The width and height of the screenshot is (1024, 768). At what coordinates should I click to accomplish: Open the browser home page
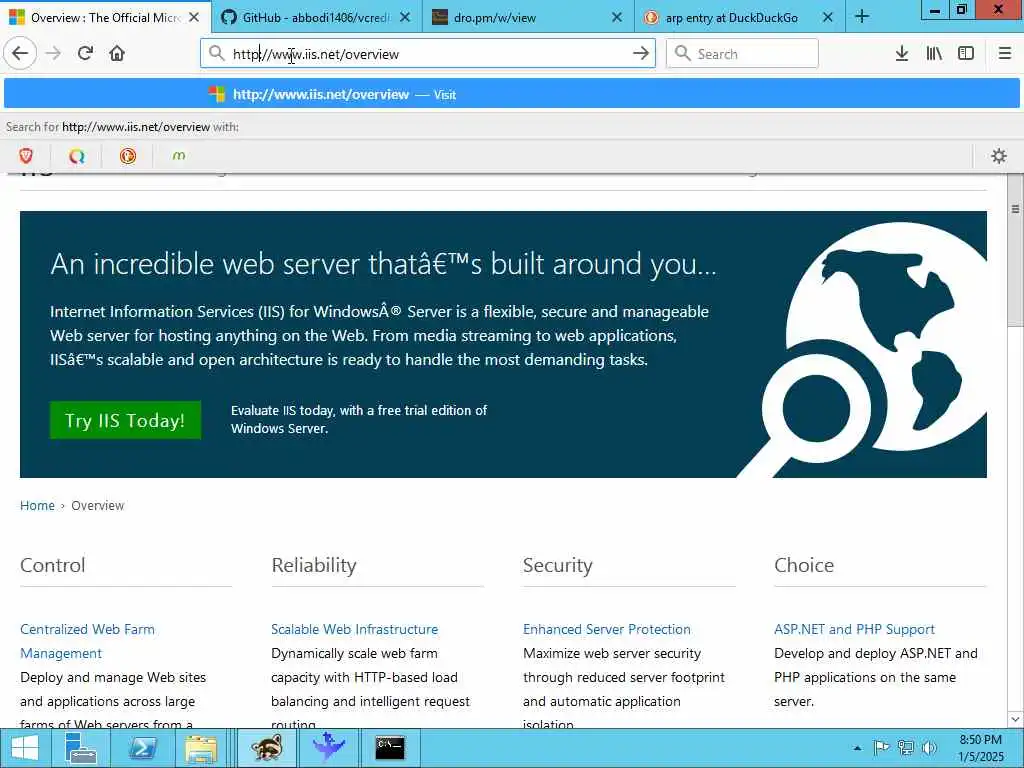coord(117,54)
